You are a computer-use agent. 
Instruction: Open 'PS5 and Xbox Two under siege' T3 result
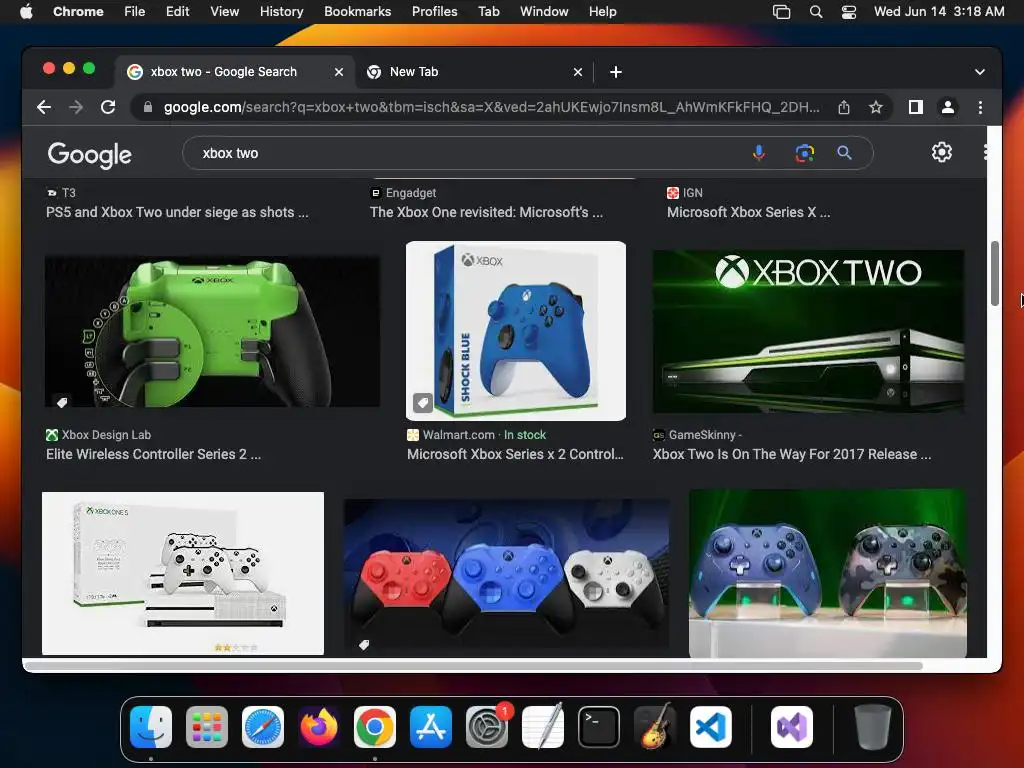point(177,212)
